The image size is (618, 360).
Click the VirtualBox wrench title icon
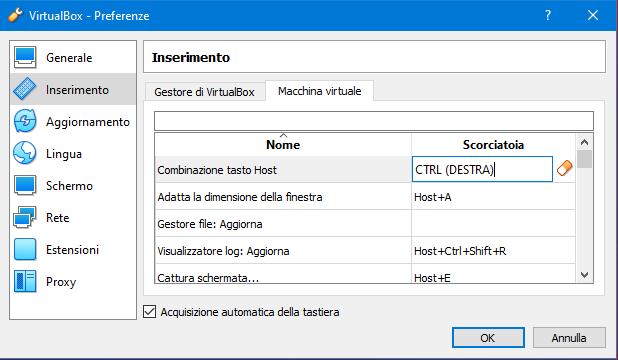(15, 15)
